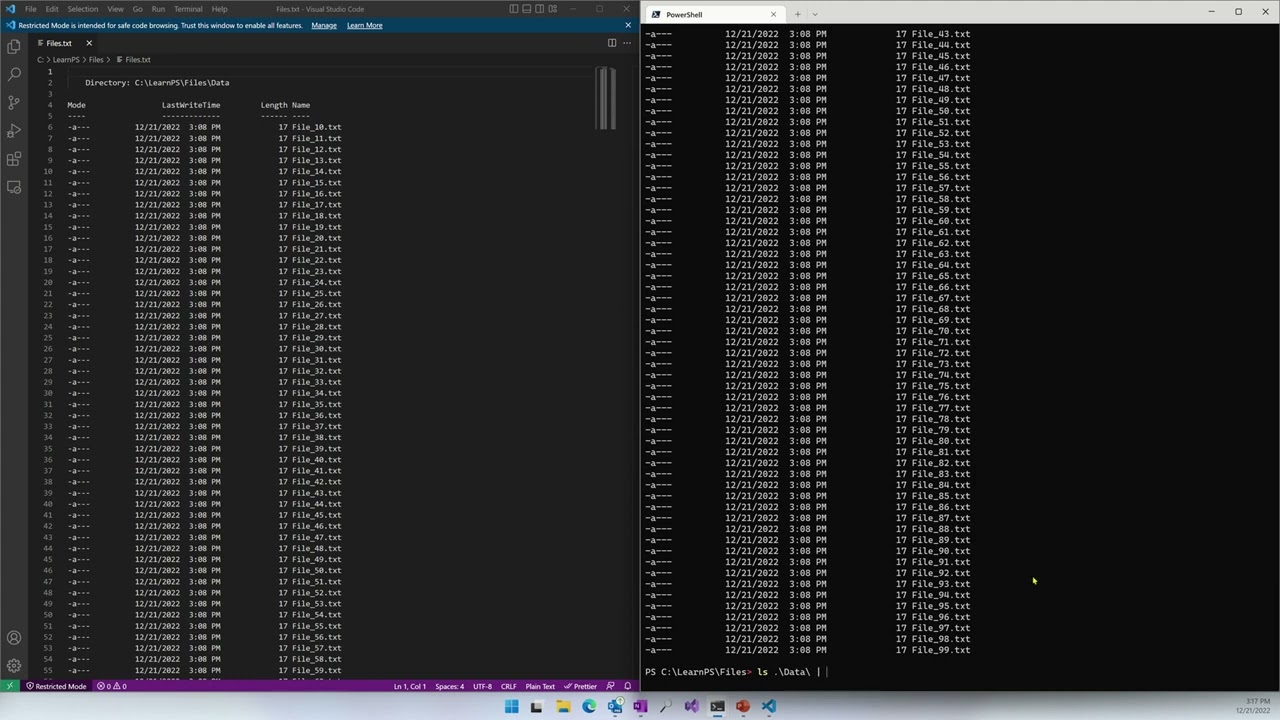Click Ln 1, Col 1 status entry
Screen dimensions: 1280x720
[x=410, y=686]
